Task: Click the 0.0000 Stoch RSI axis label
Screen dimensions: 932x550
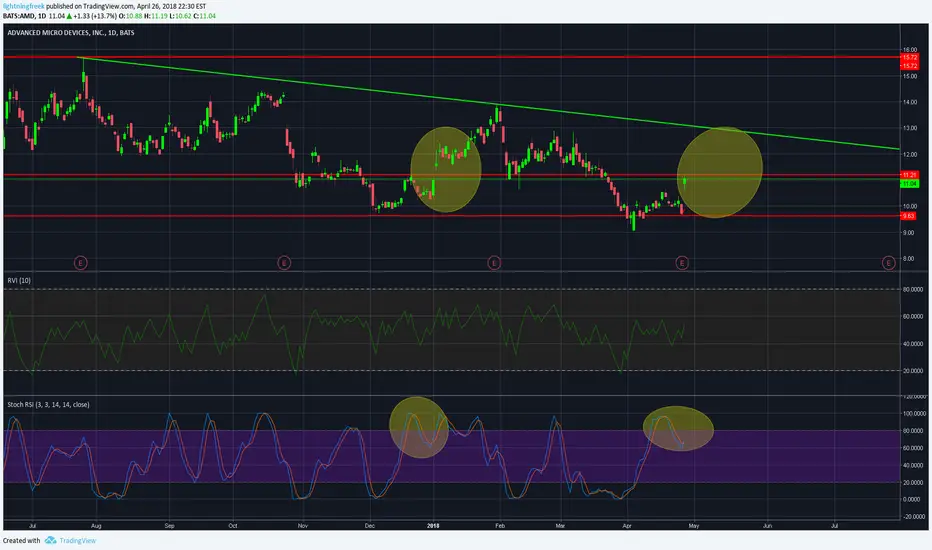Action: pos(912,499)
